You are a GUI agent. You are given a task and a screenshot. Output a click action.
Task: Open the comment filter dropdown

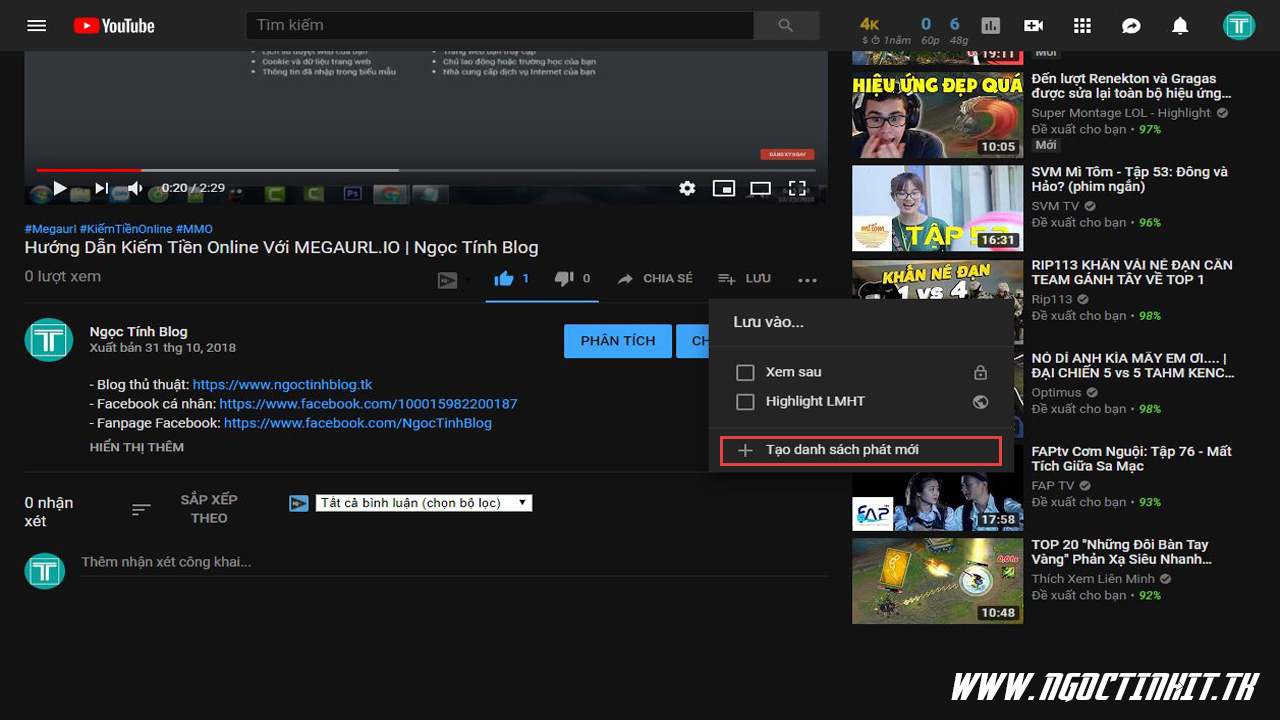pos(424,503)
